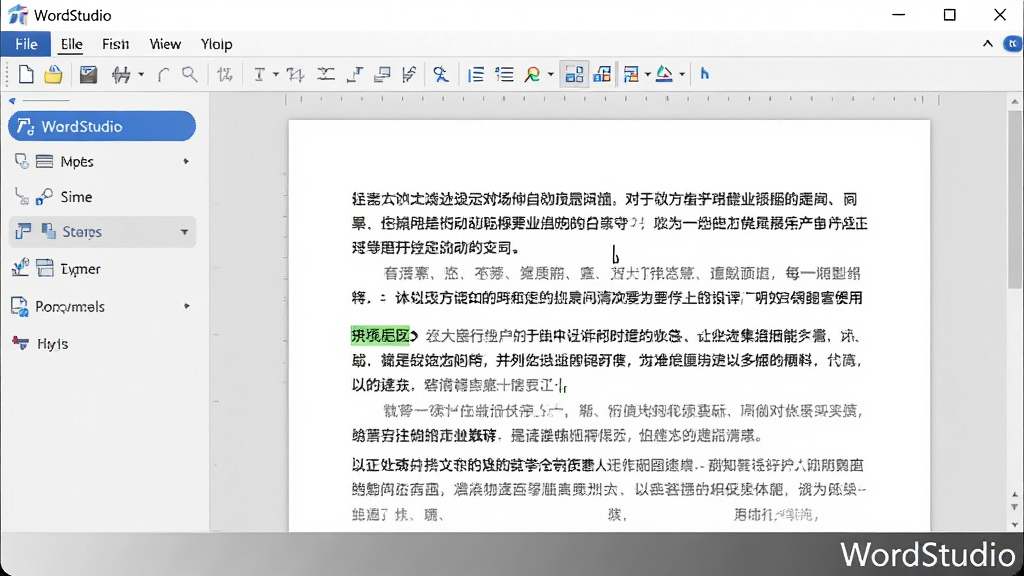Open dropdown arrow beside multicolor R icon

(x=550, y=74)
